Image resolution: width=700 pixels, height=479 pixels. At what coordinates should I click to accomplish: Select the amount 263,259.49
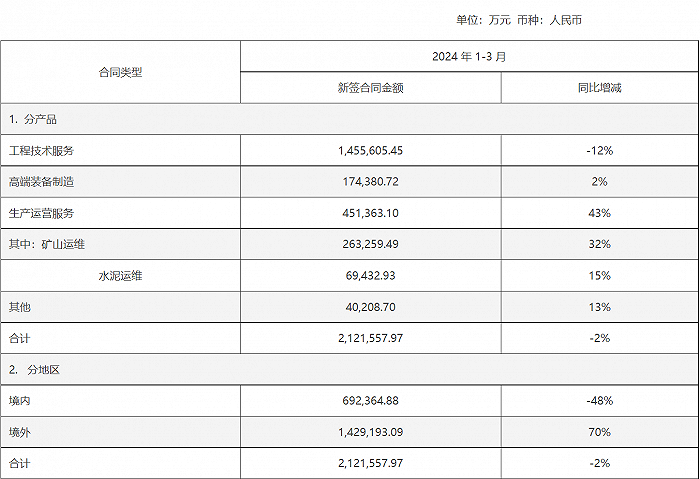pos(370,244)
